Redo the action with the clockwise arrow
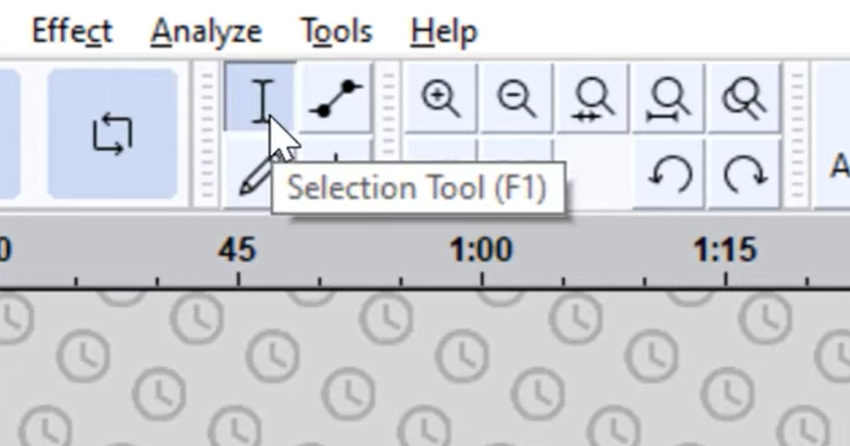 pos(744,174)
